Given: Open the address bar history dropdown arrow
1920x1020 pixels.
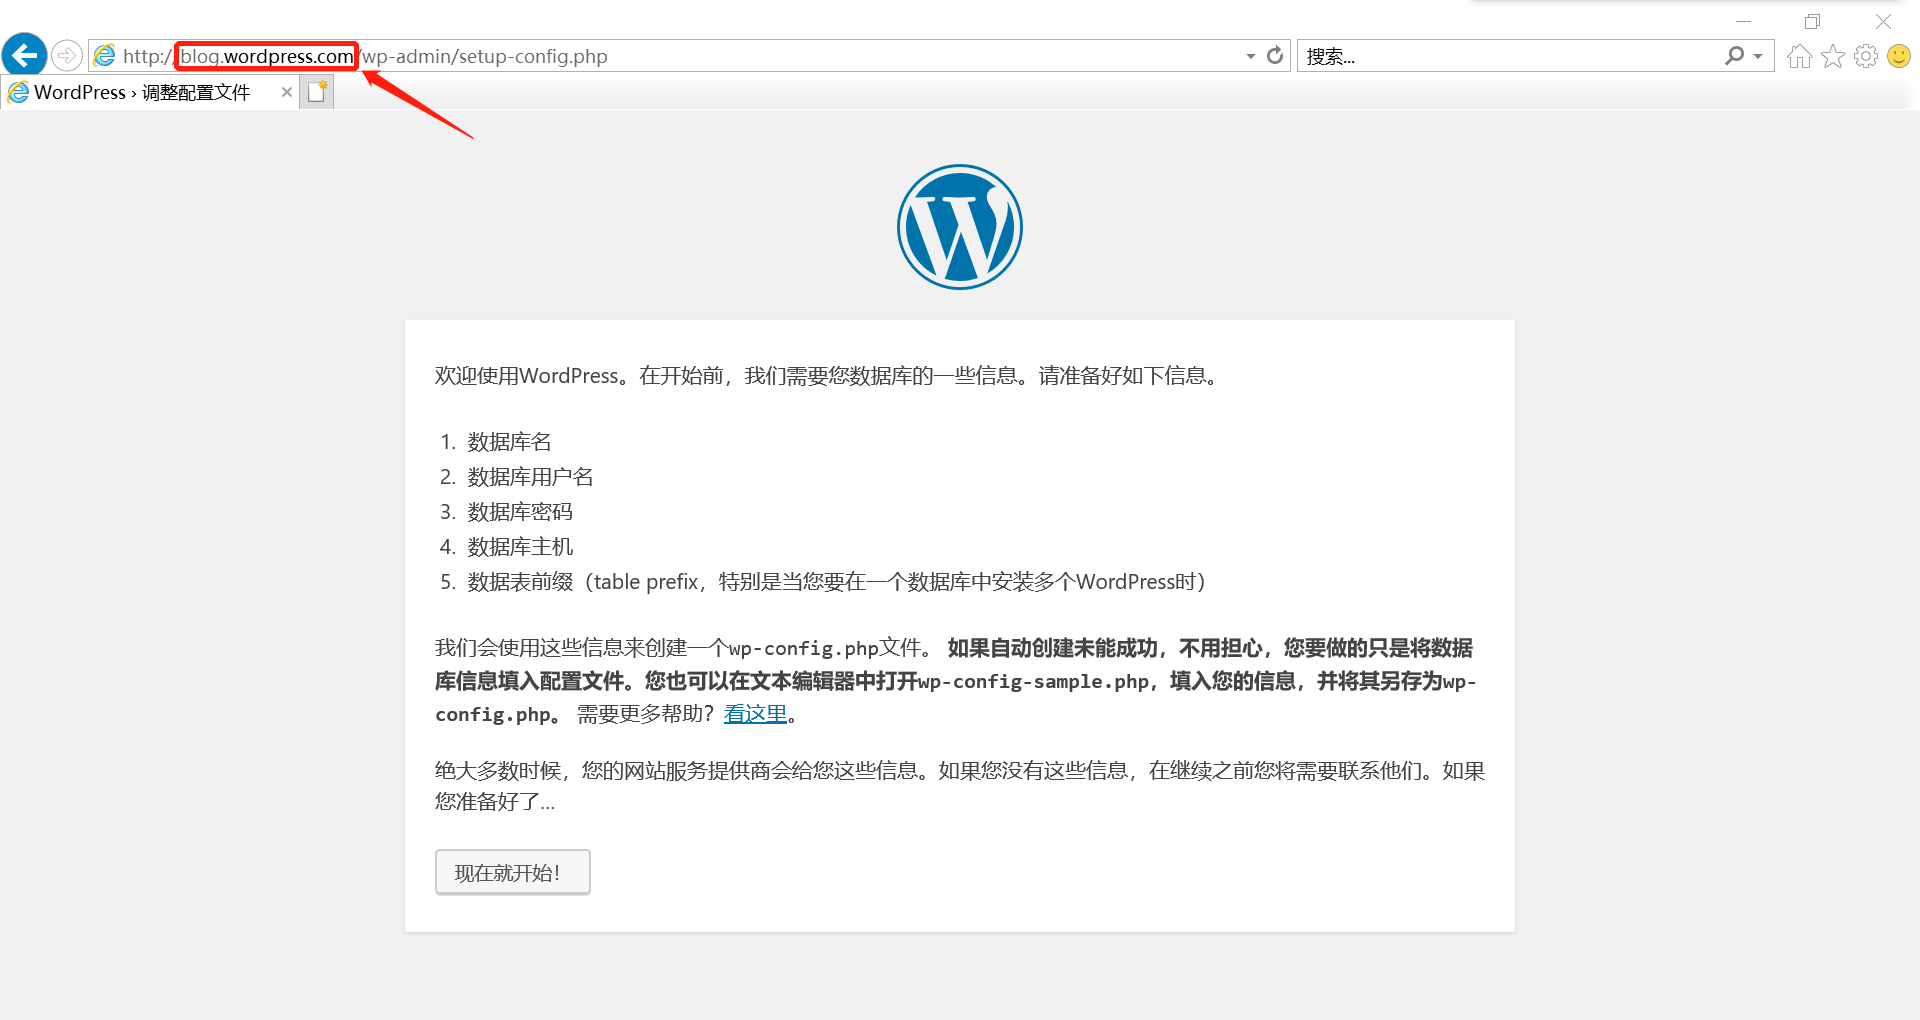Looking at the screenshot, I should pyautogui.click(x=1251, y=56).
